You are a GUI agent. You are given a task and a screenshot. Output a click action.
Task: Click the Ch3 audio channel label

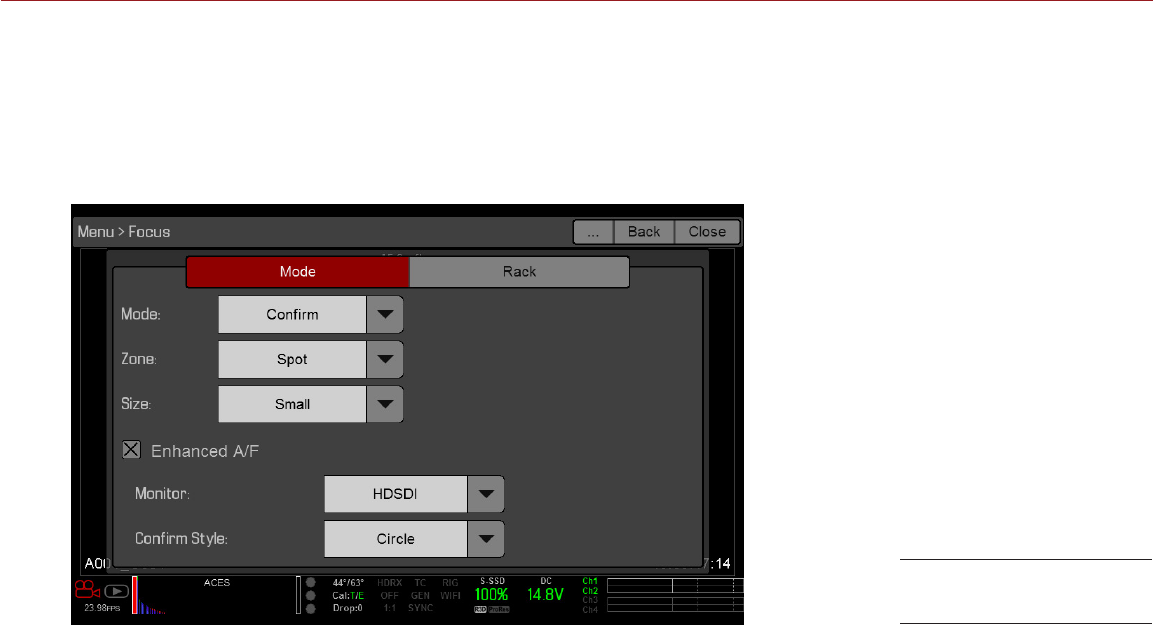[x=590, y=600]
